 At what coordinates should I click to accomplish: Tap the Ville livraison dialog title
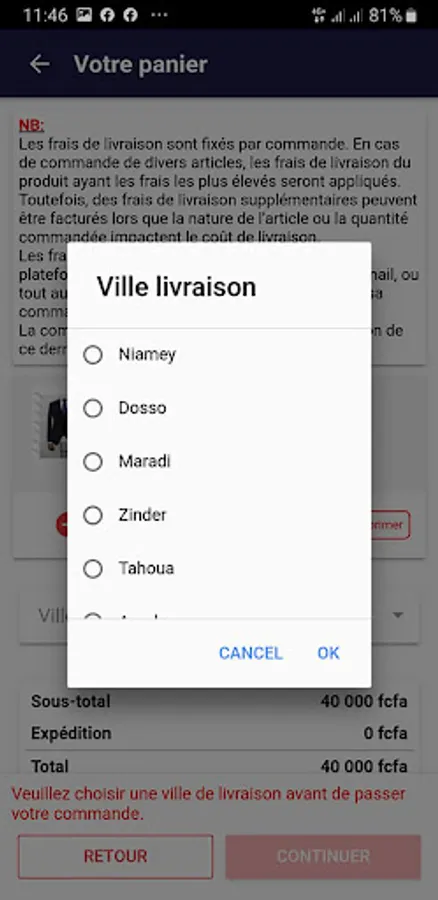176,286
